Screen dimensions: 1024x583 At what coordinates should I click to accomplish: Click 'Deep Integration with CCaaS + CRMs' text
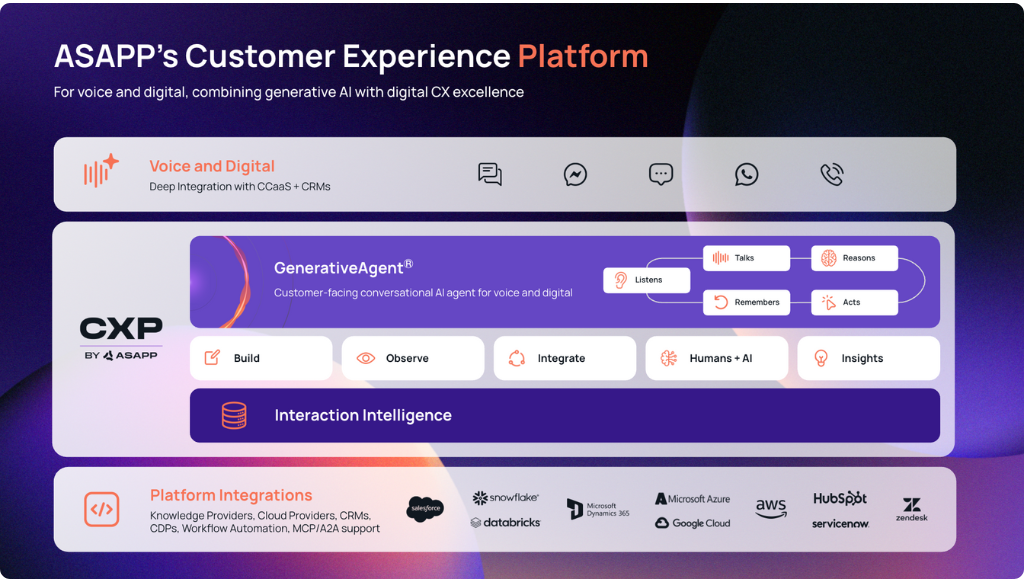(240, 187)
